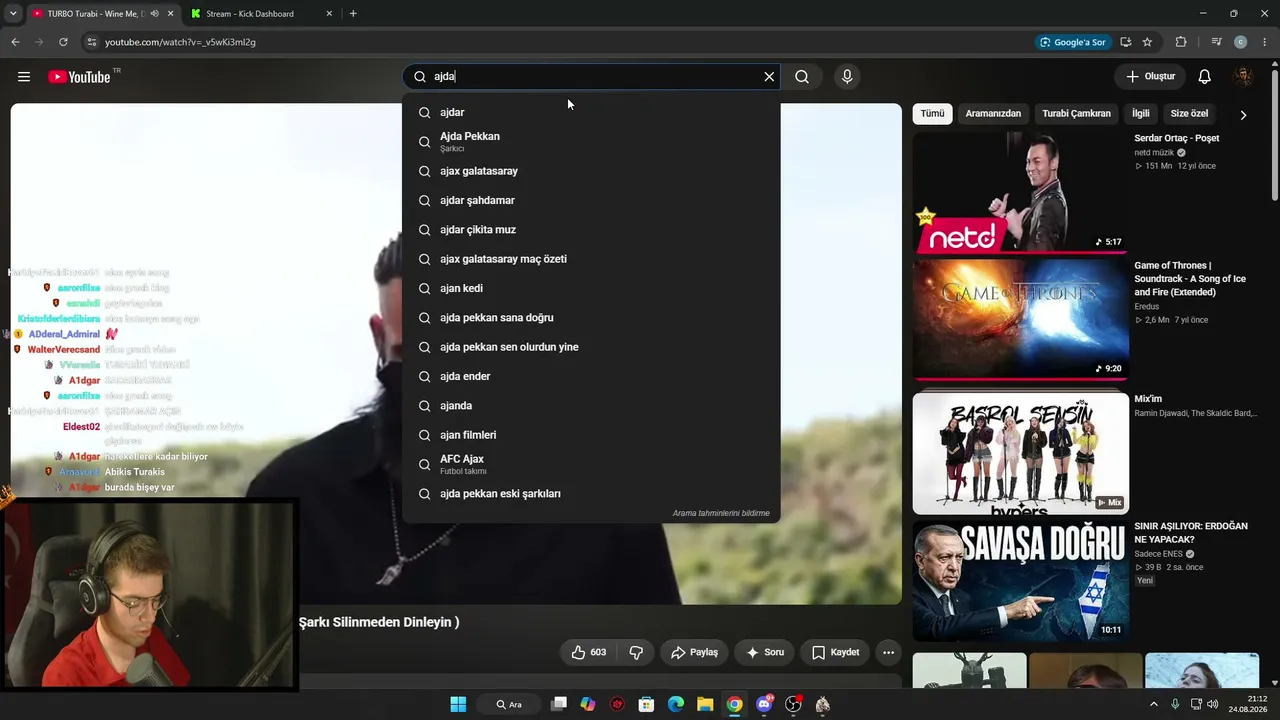The width and height of the screenshot is (1280, 720).
Task: Click the Paylaş share button
Action: pyautogui.click(x=694, y=652)
